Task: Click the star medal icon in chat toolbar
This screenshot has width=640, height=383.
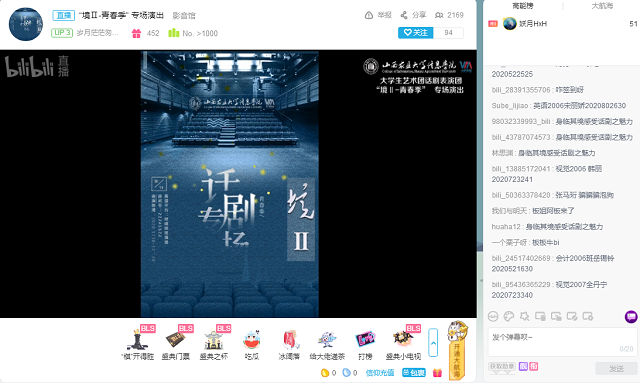Action: (524, 316)
